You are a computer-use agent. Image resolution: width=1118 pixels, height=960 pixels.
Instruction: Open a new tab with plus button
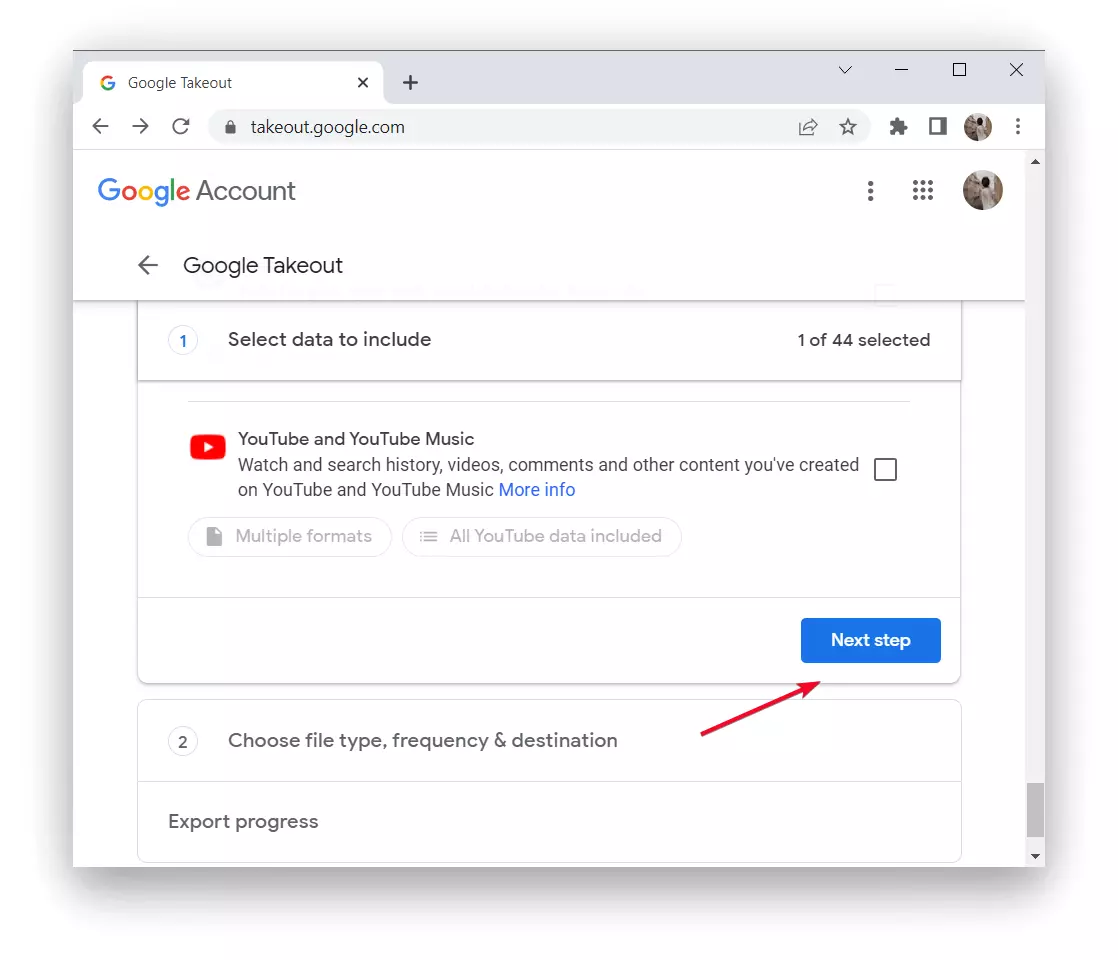(x=410, y=83)
